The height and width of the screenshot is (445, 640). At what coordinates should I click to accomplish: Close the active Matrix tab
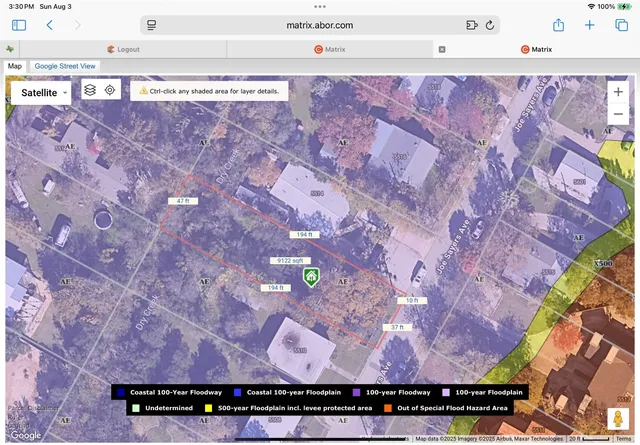click(442, 48)
